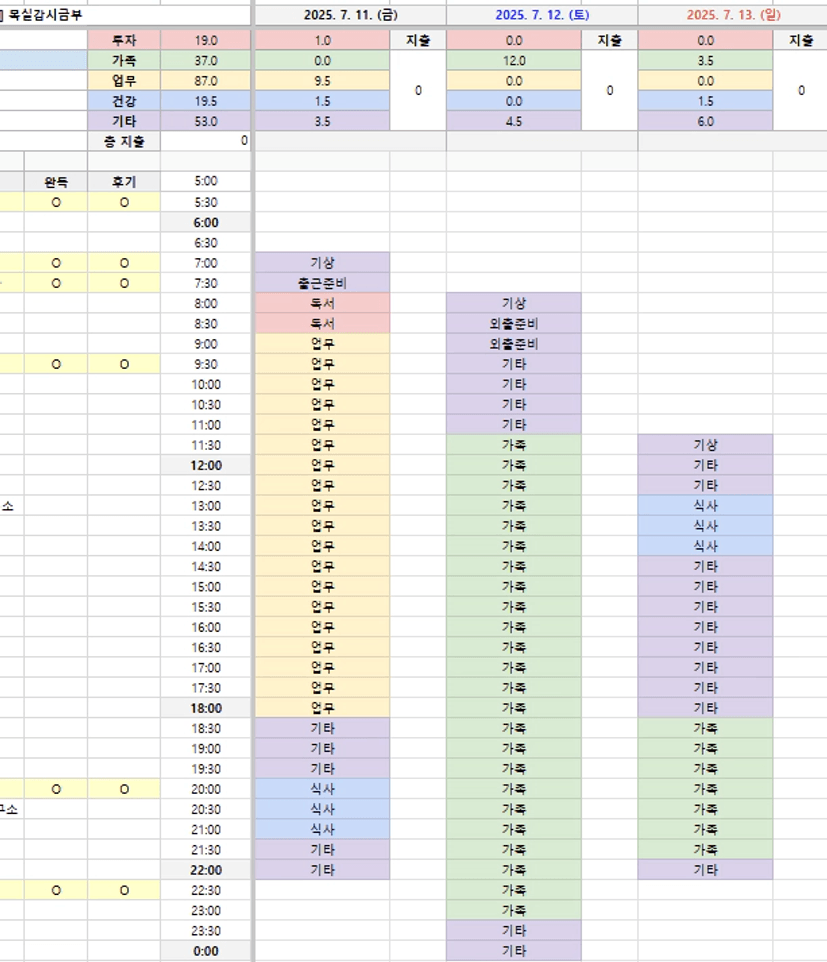Select the 기타 cell at 18:30 on July 11
This screenshot has height=962, width=827.
pos(322,729)
